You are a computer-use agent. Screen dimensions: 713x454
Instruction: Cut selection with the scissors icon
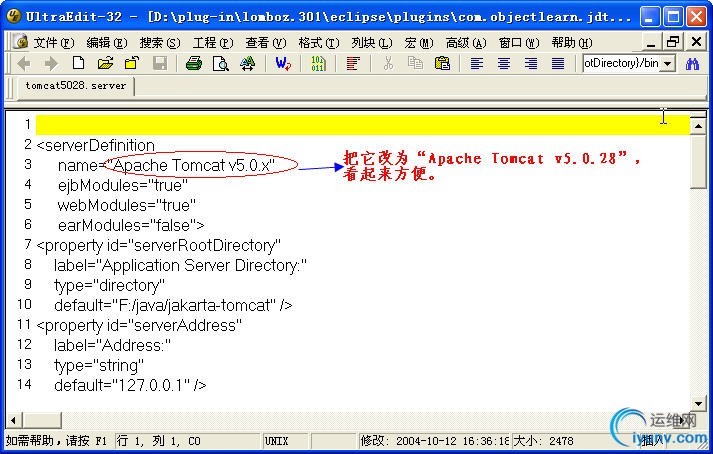pyautogui.click(x=388, y=63)
